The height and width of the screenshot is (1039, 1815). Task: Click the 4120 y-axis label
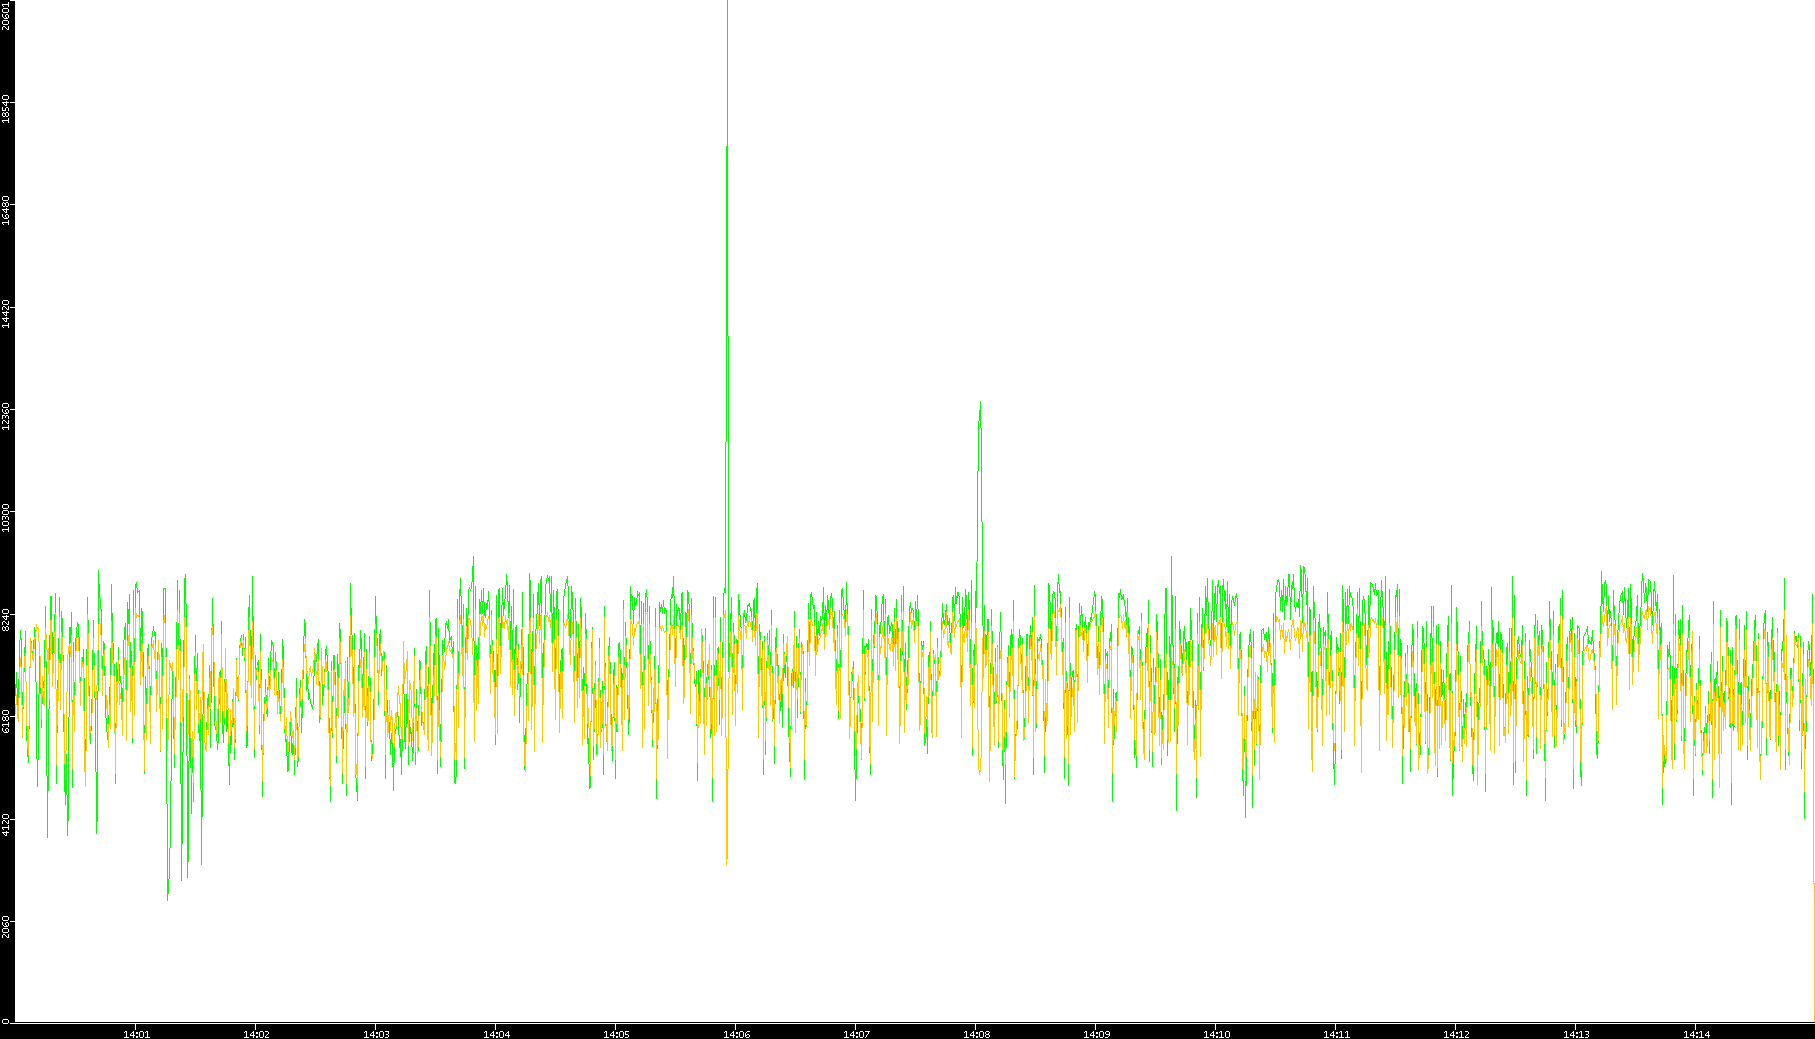[6, 826]
